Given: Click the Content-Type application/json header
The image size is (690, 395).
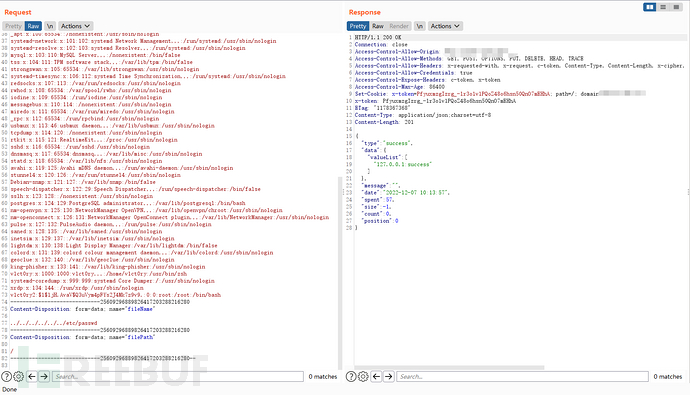Looking at the screenshot, I should coord(423,115).
